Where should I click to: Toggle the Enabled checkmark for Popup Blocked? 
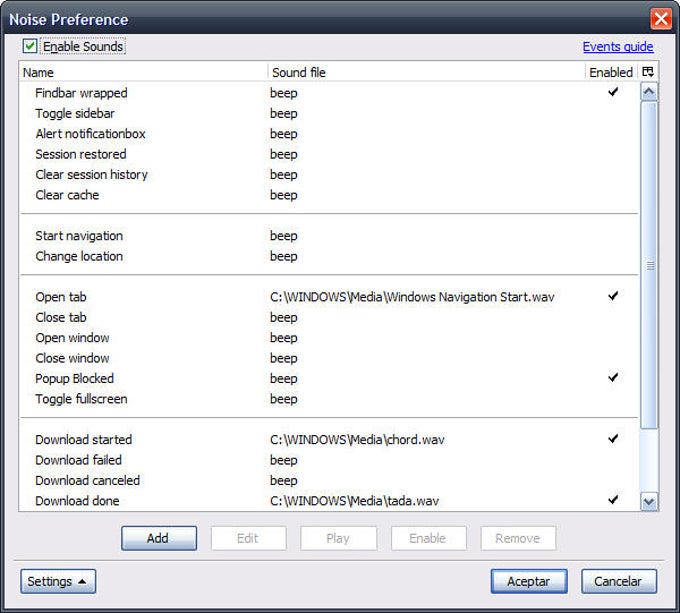(613, 378)
